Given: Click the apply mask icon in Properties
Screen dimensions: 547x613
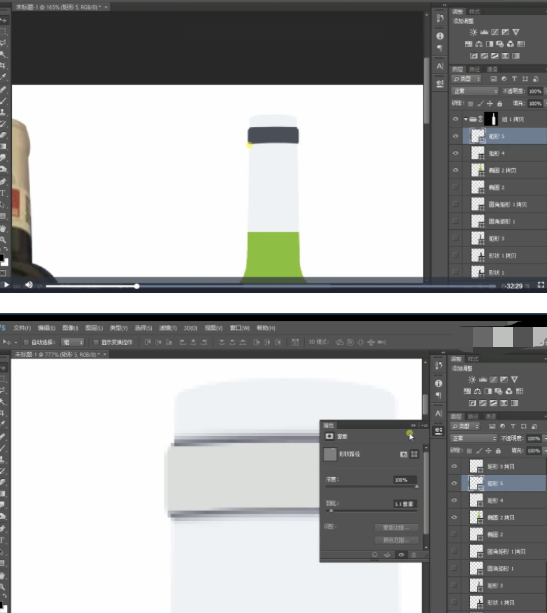Looking at the screenshot, I should (387, 554).
